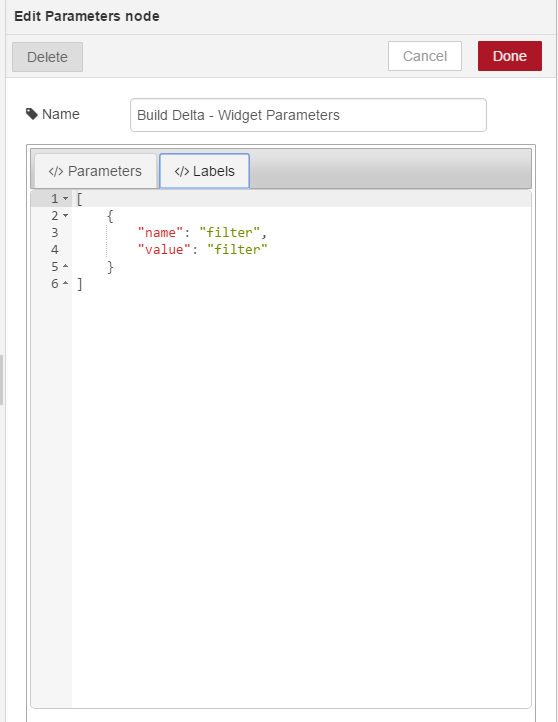Click line number 3 in the gutter
558x722 pixels.
click(x=55, y=233)
